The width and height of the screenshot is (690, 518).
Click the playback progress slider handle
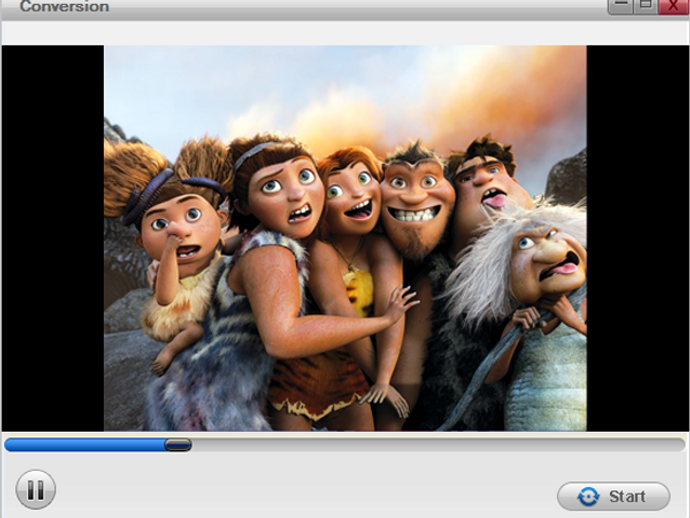click(178, 445)
